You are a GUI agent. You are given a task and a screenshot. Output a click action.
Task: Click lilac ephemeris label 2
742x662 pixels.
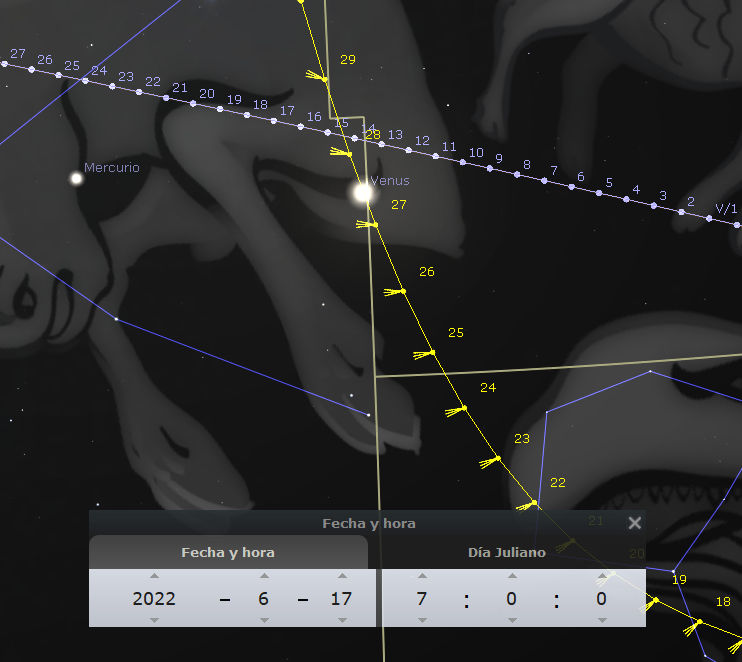(691, 202)
